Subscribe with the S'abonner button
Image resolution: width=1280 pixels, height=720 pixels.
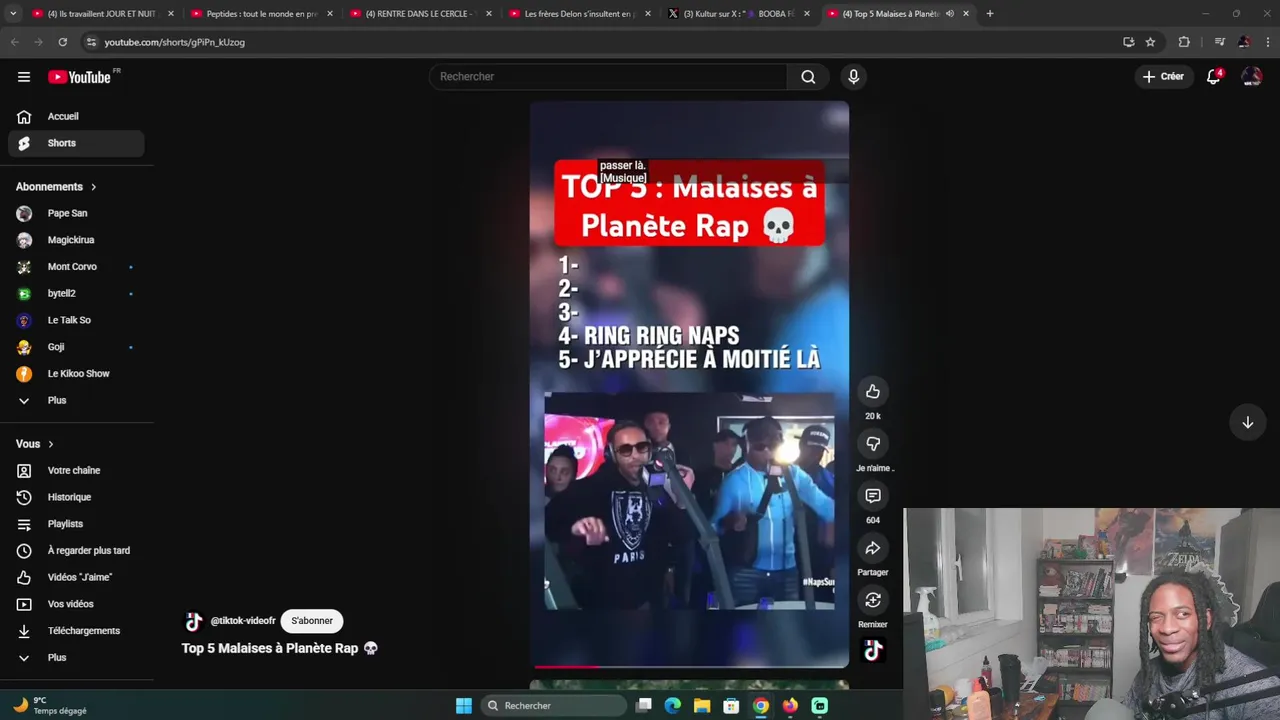click(312, 621)
